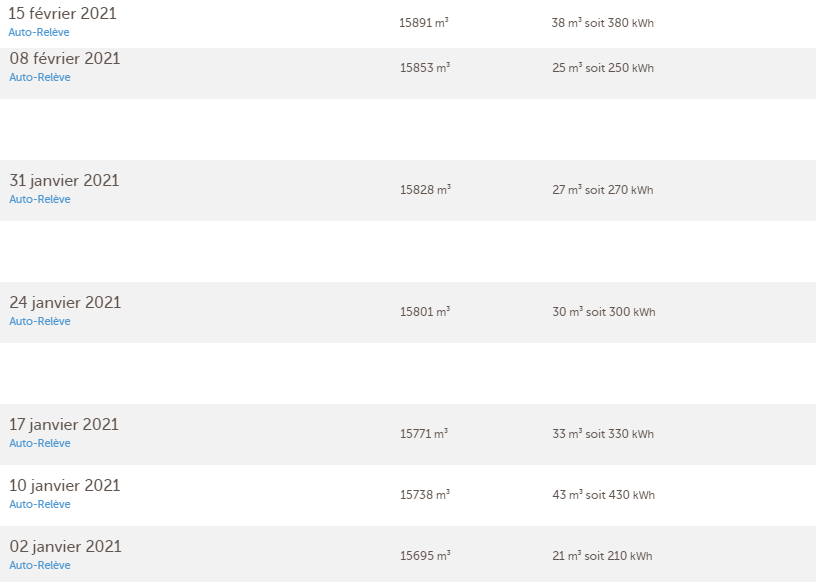Screen dimensions: 816x583
Task: Follow the Auto-Relève link for 24 janvier 2021
Action: 40,321
